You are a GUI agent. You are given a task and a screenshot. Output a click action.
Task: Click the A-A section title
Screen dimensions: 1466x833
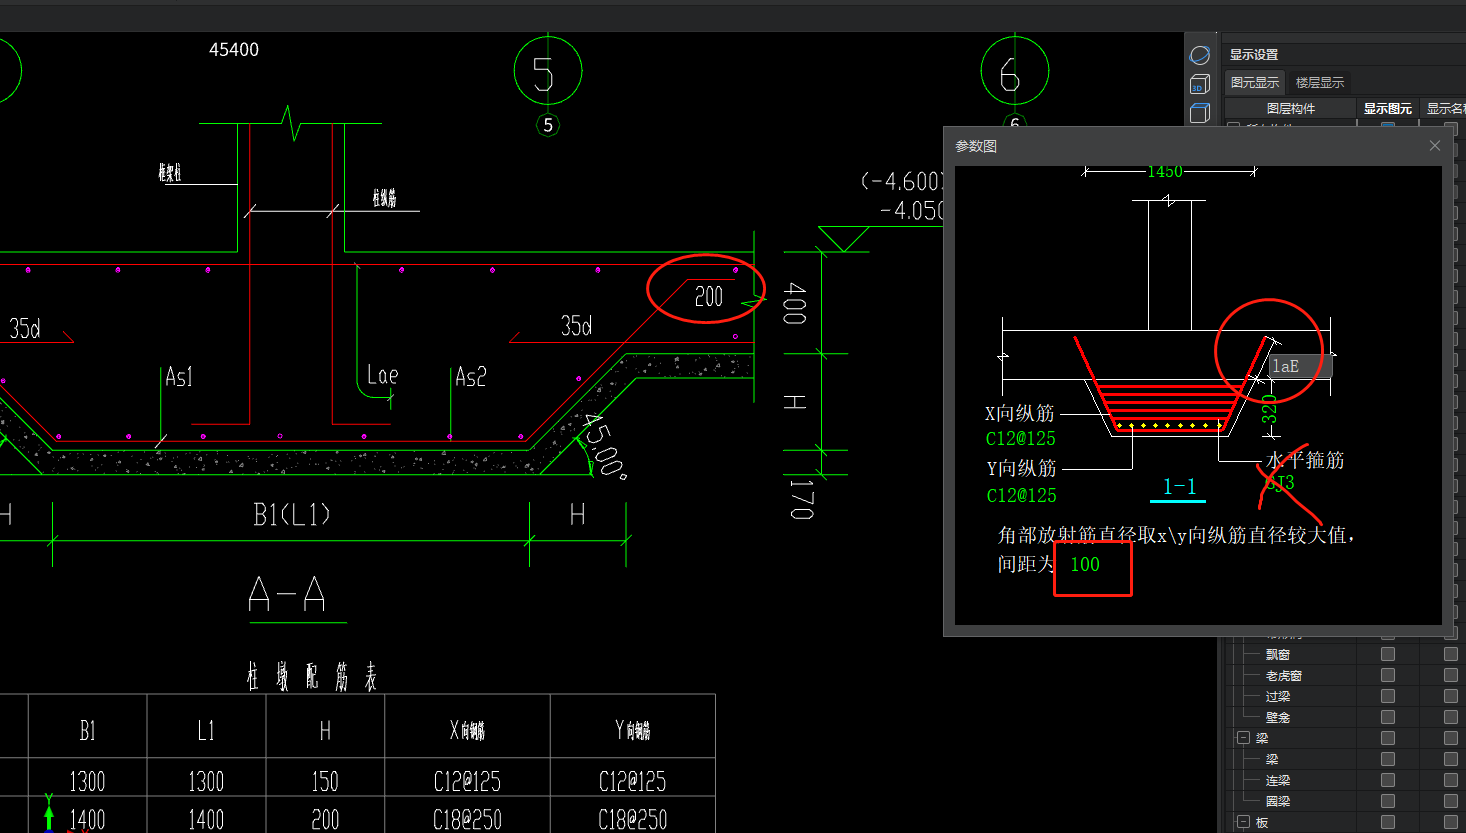pyautogui.click(x=287, y=595)
